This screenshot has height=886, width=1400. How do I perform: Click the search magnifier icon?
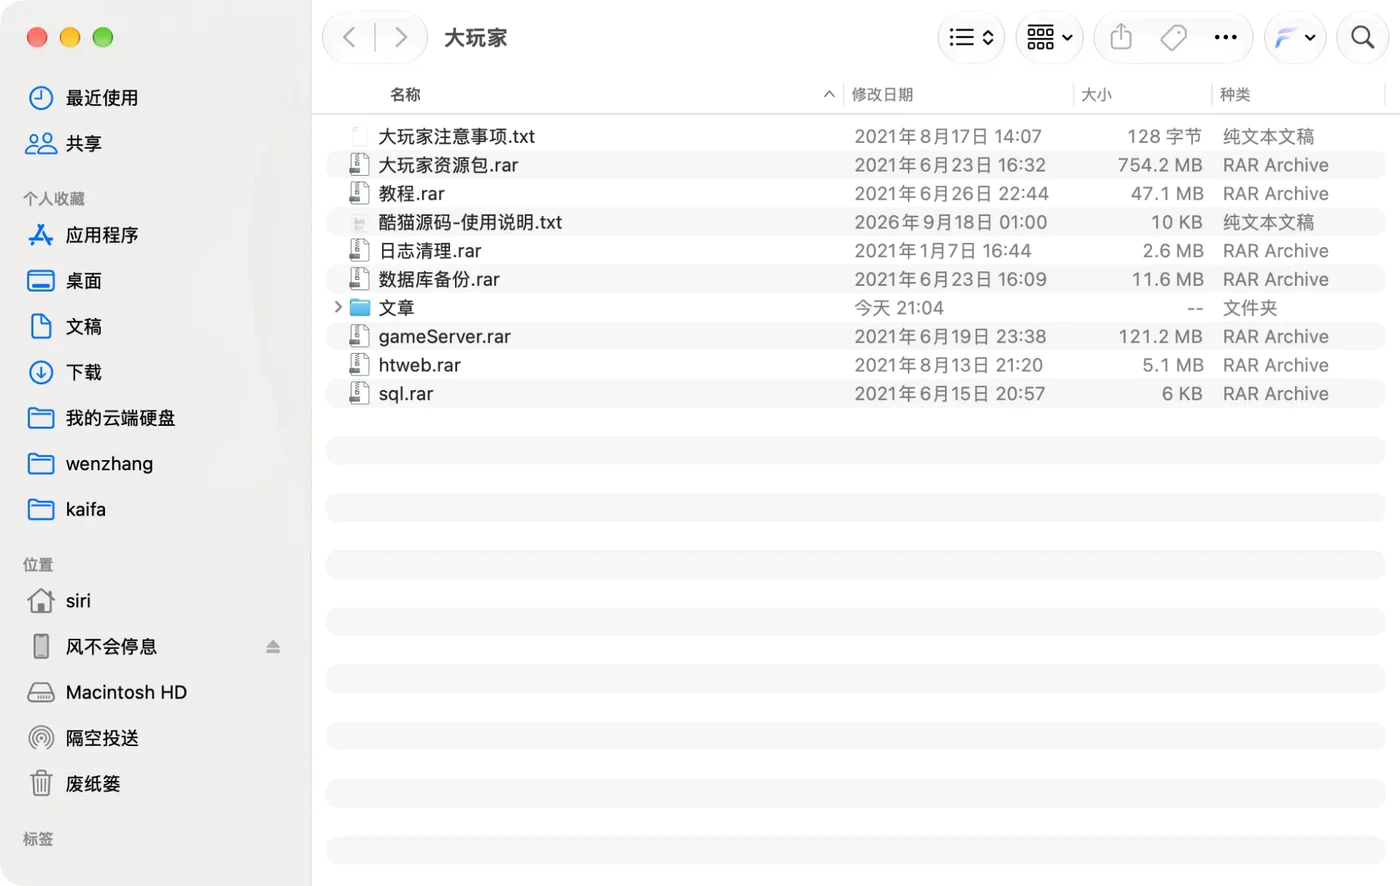click(x=1362, y=38)
